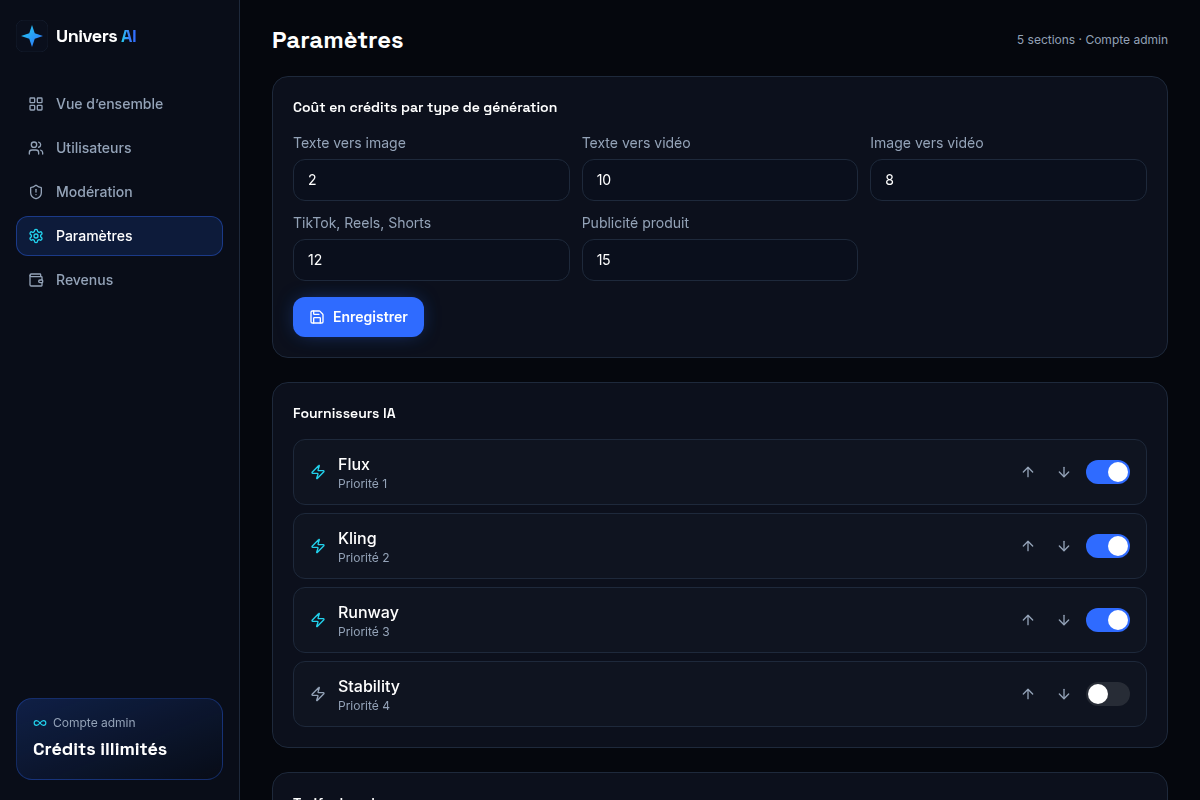Screen dimensions: 1200x800
Task: Disable the Kling provider toggle
Action: pyautogui.click(x=1108, y=546)
